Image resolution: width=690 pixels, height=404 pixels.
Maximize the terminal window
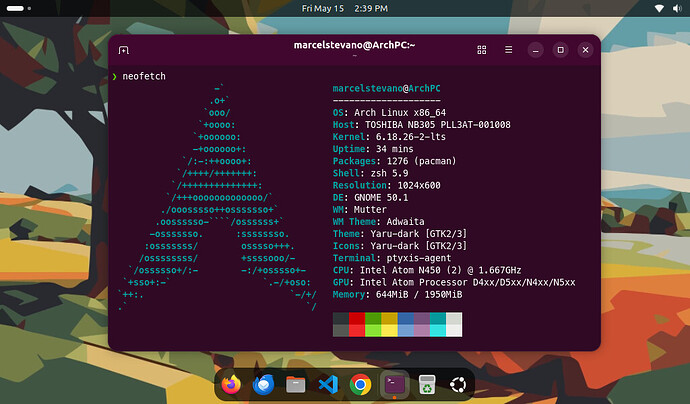coord(561,50)
